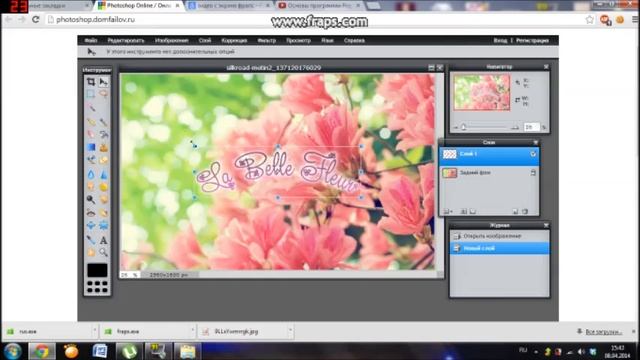Select the background layer row
This screenshot has height=360, width=640.
point(489,173)
